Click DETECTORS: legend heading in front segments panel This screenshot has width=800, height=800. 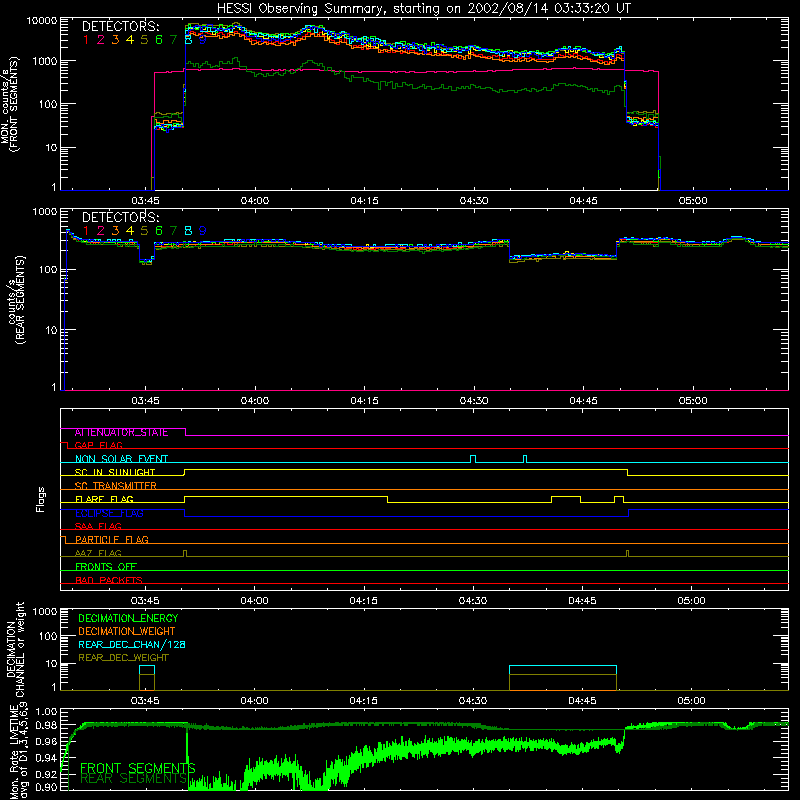click(120, 26)
